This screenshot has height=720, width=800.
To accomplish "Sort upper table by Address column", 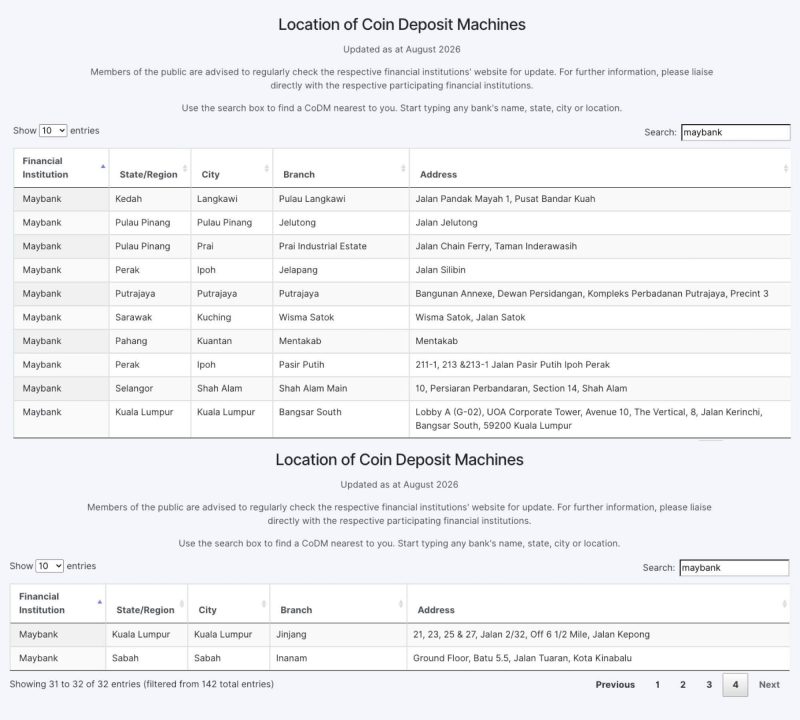I will coord(600,168).
